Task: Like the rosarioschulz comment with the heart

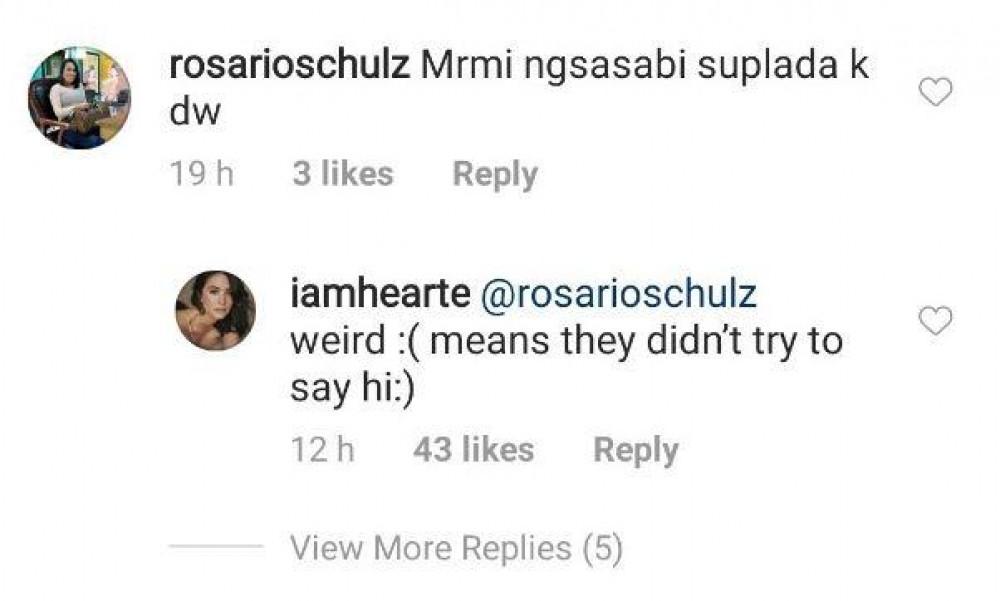Action: pyautogui.click(x=936, y=93)
